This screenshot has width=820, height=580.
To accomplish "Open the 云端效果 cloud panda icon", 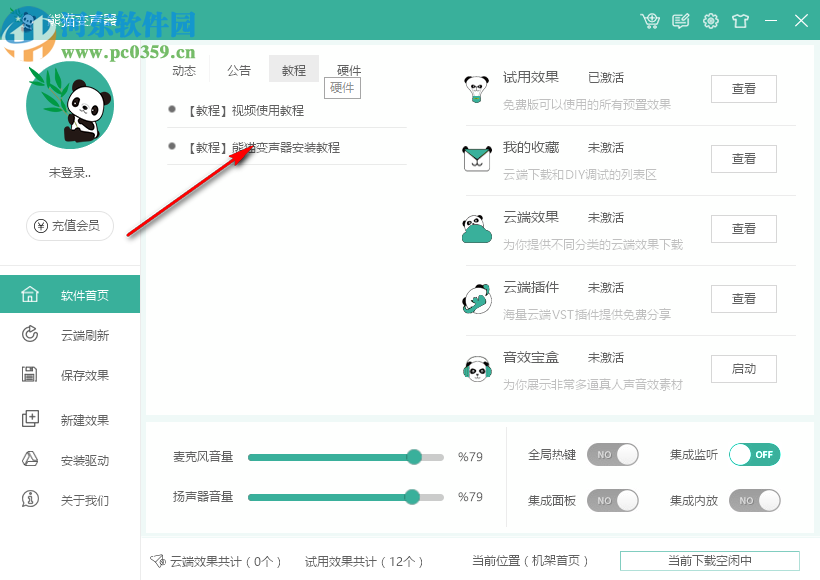I will tap(477, 228).
